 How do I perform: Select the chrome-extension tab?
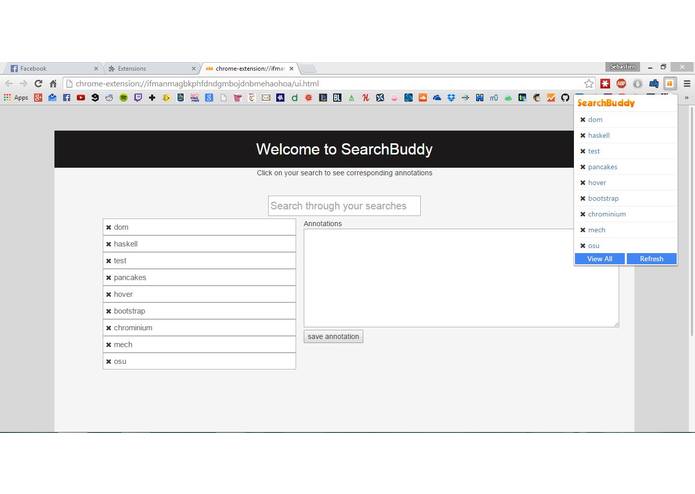(x=250, y=68)
